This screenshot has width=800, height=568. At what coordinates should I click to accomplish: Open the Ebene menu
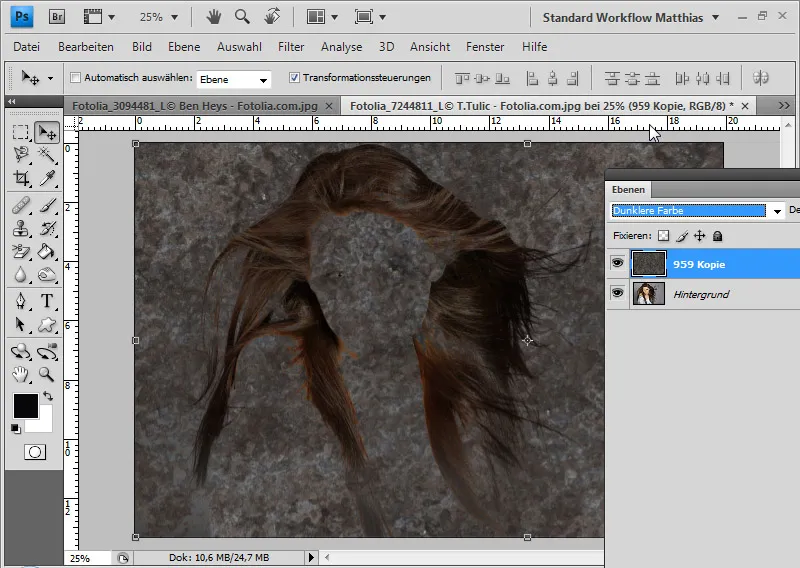click(x=184, y=47)
